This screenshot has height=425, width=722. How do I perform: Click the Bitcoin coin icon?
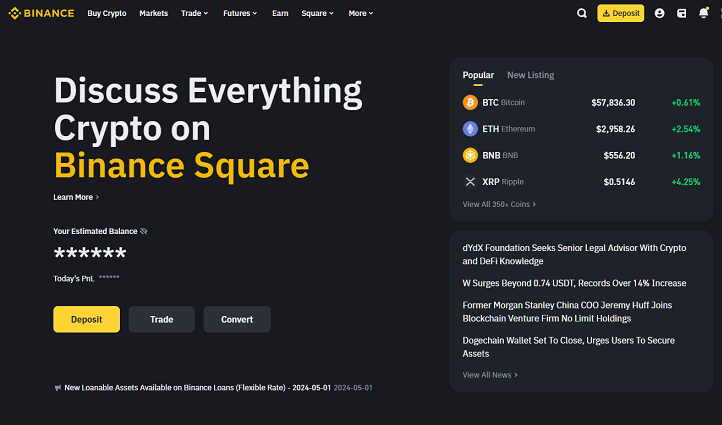[470, 102]
